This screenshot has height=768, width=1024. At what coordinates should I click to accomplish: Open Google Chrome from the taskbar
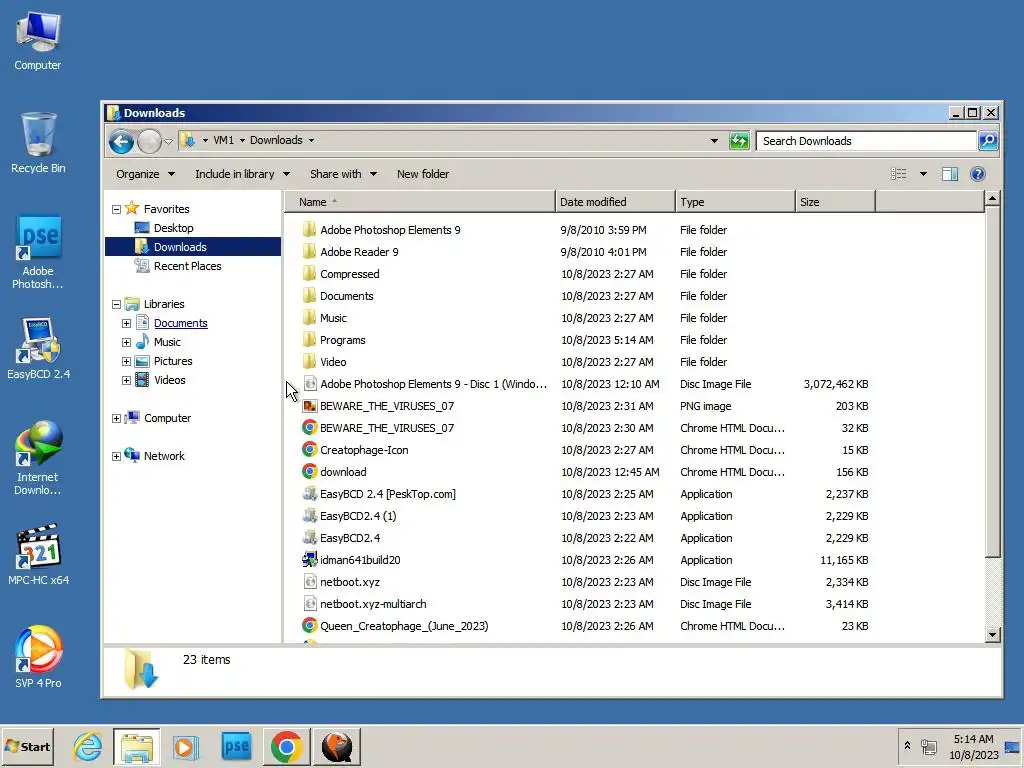pos(286,746)
